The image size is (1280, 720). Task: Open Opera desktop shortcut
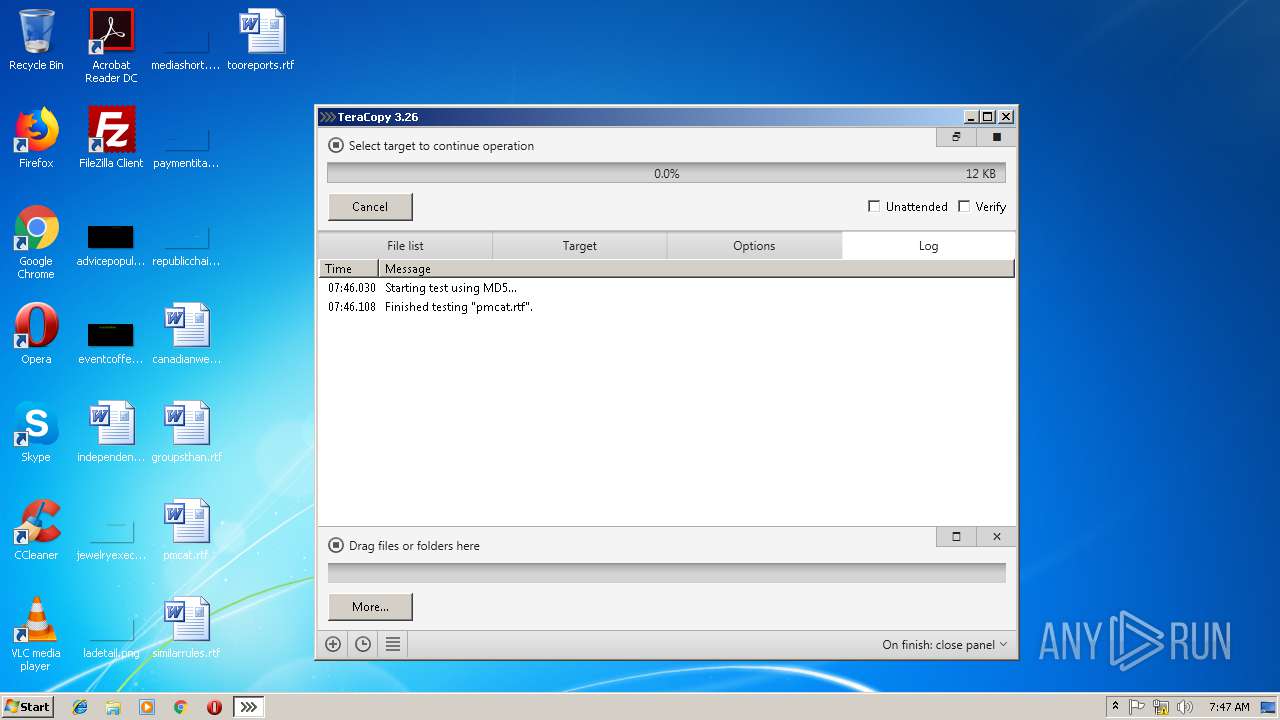pyautogui.click(x=36, y=334)
